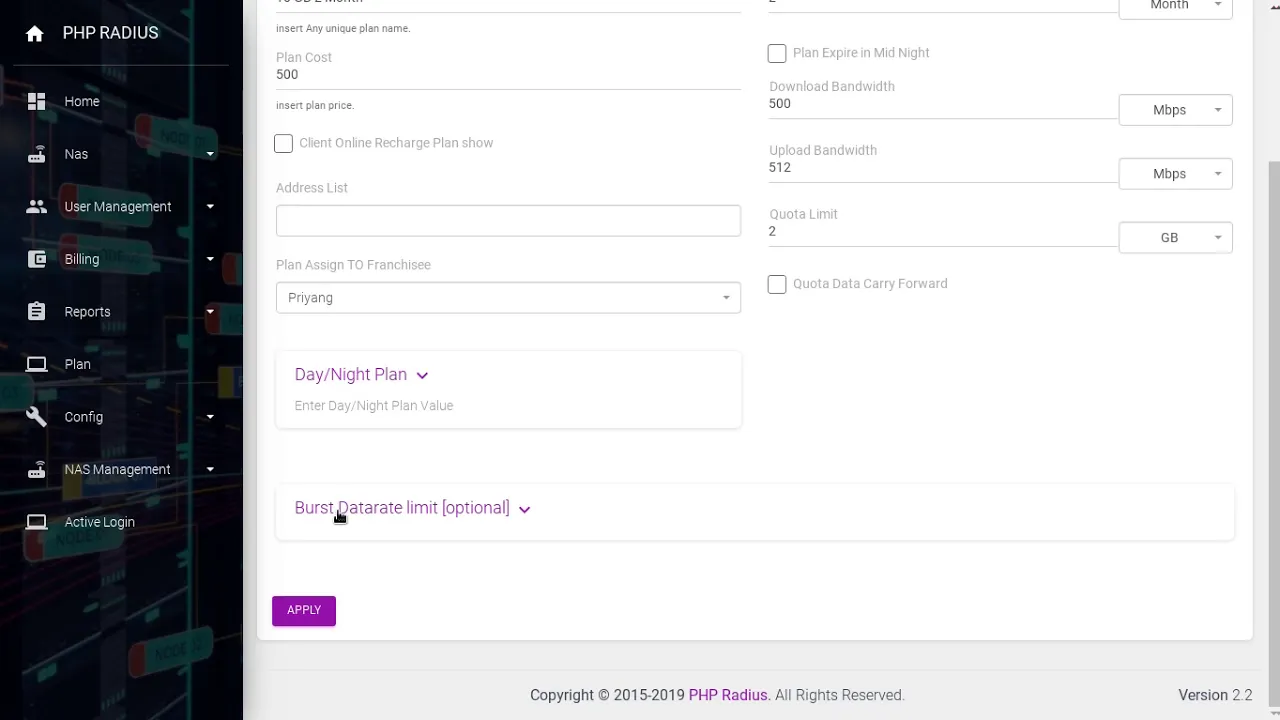Open the Plan menu item
1280x720 pixels.
(x=78, y=364)
